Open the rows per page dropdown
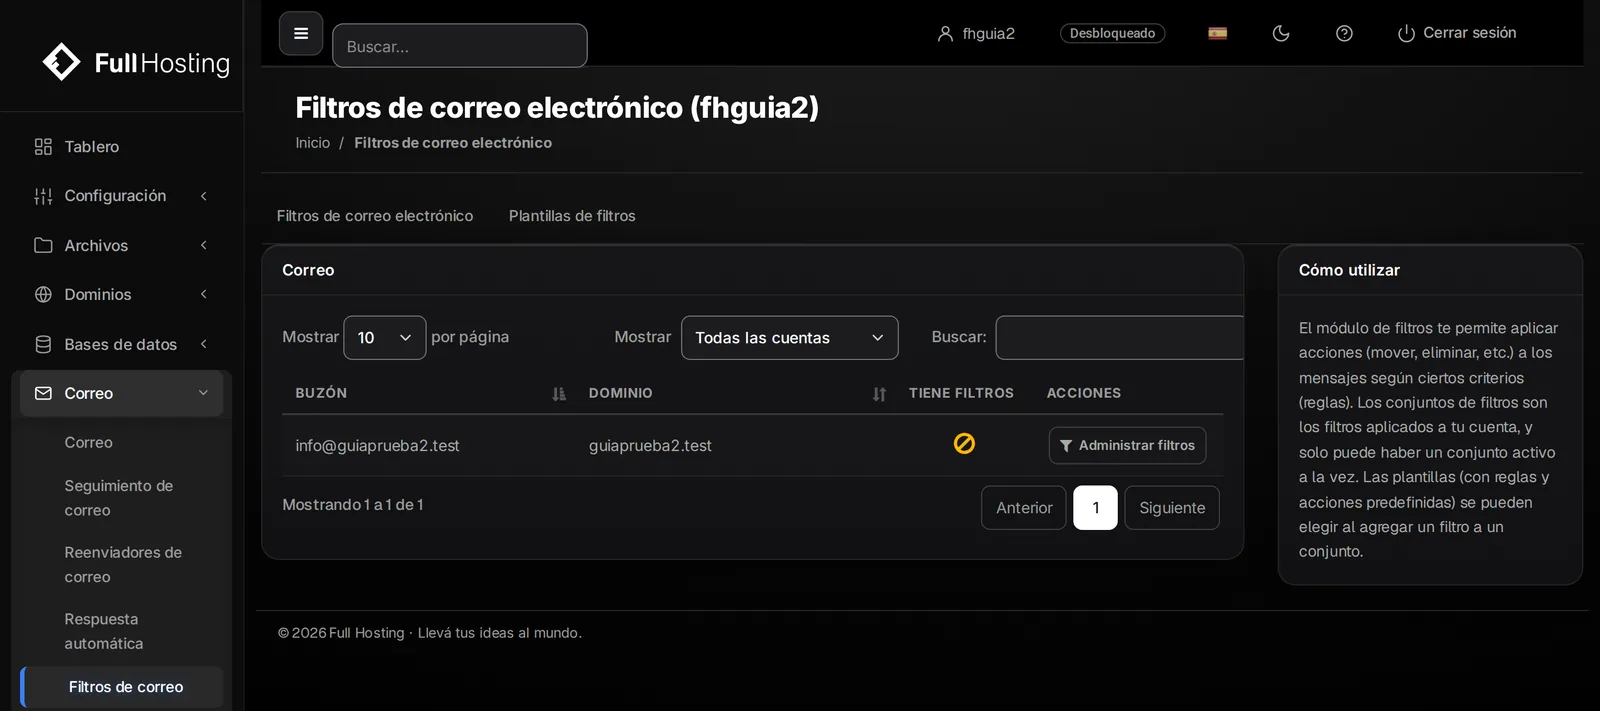Screen dimensions: 1600x711 [385, 338]
